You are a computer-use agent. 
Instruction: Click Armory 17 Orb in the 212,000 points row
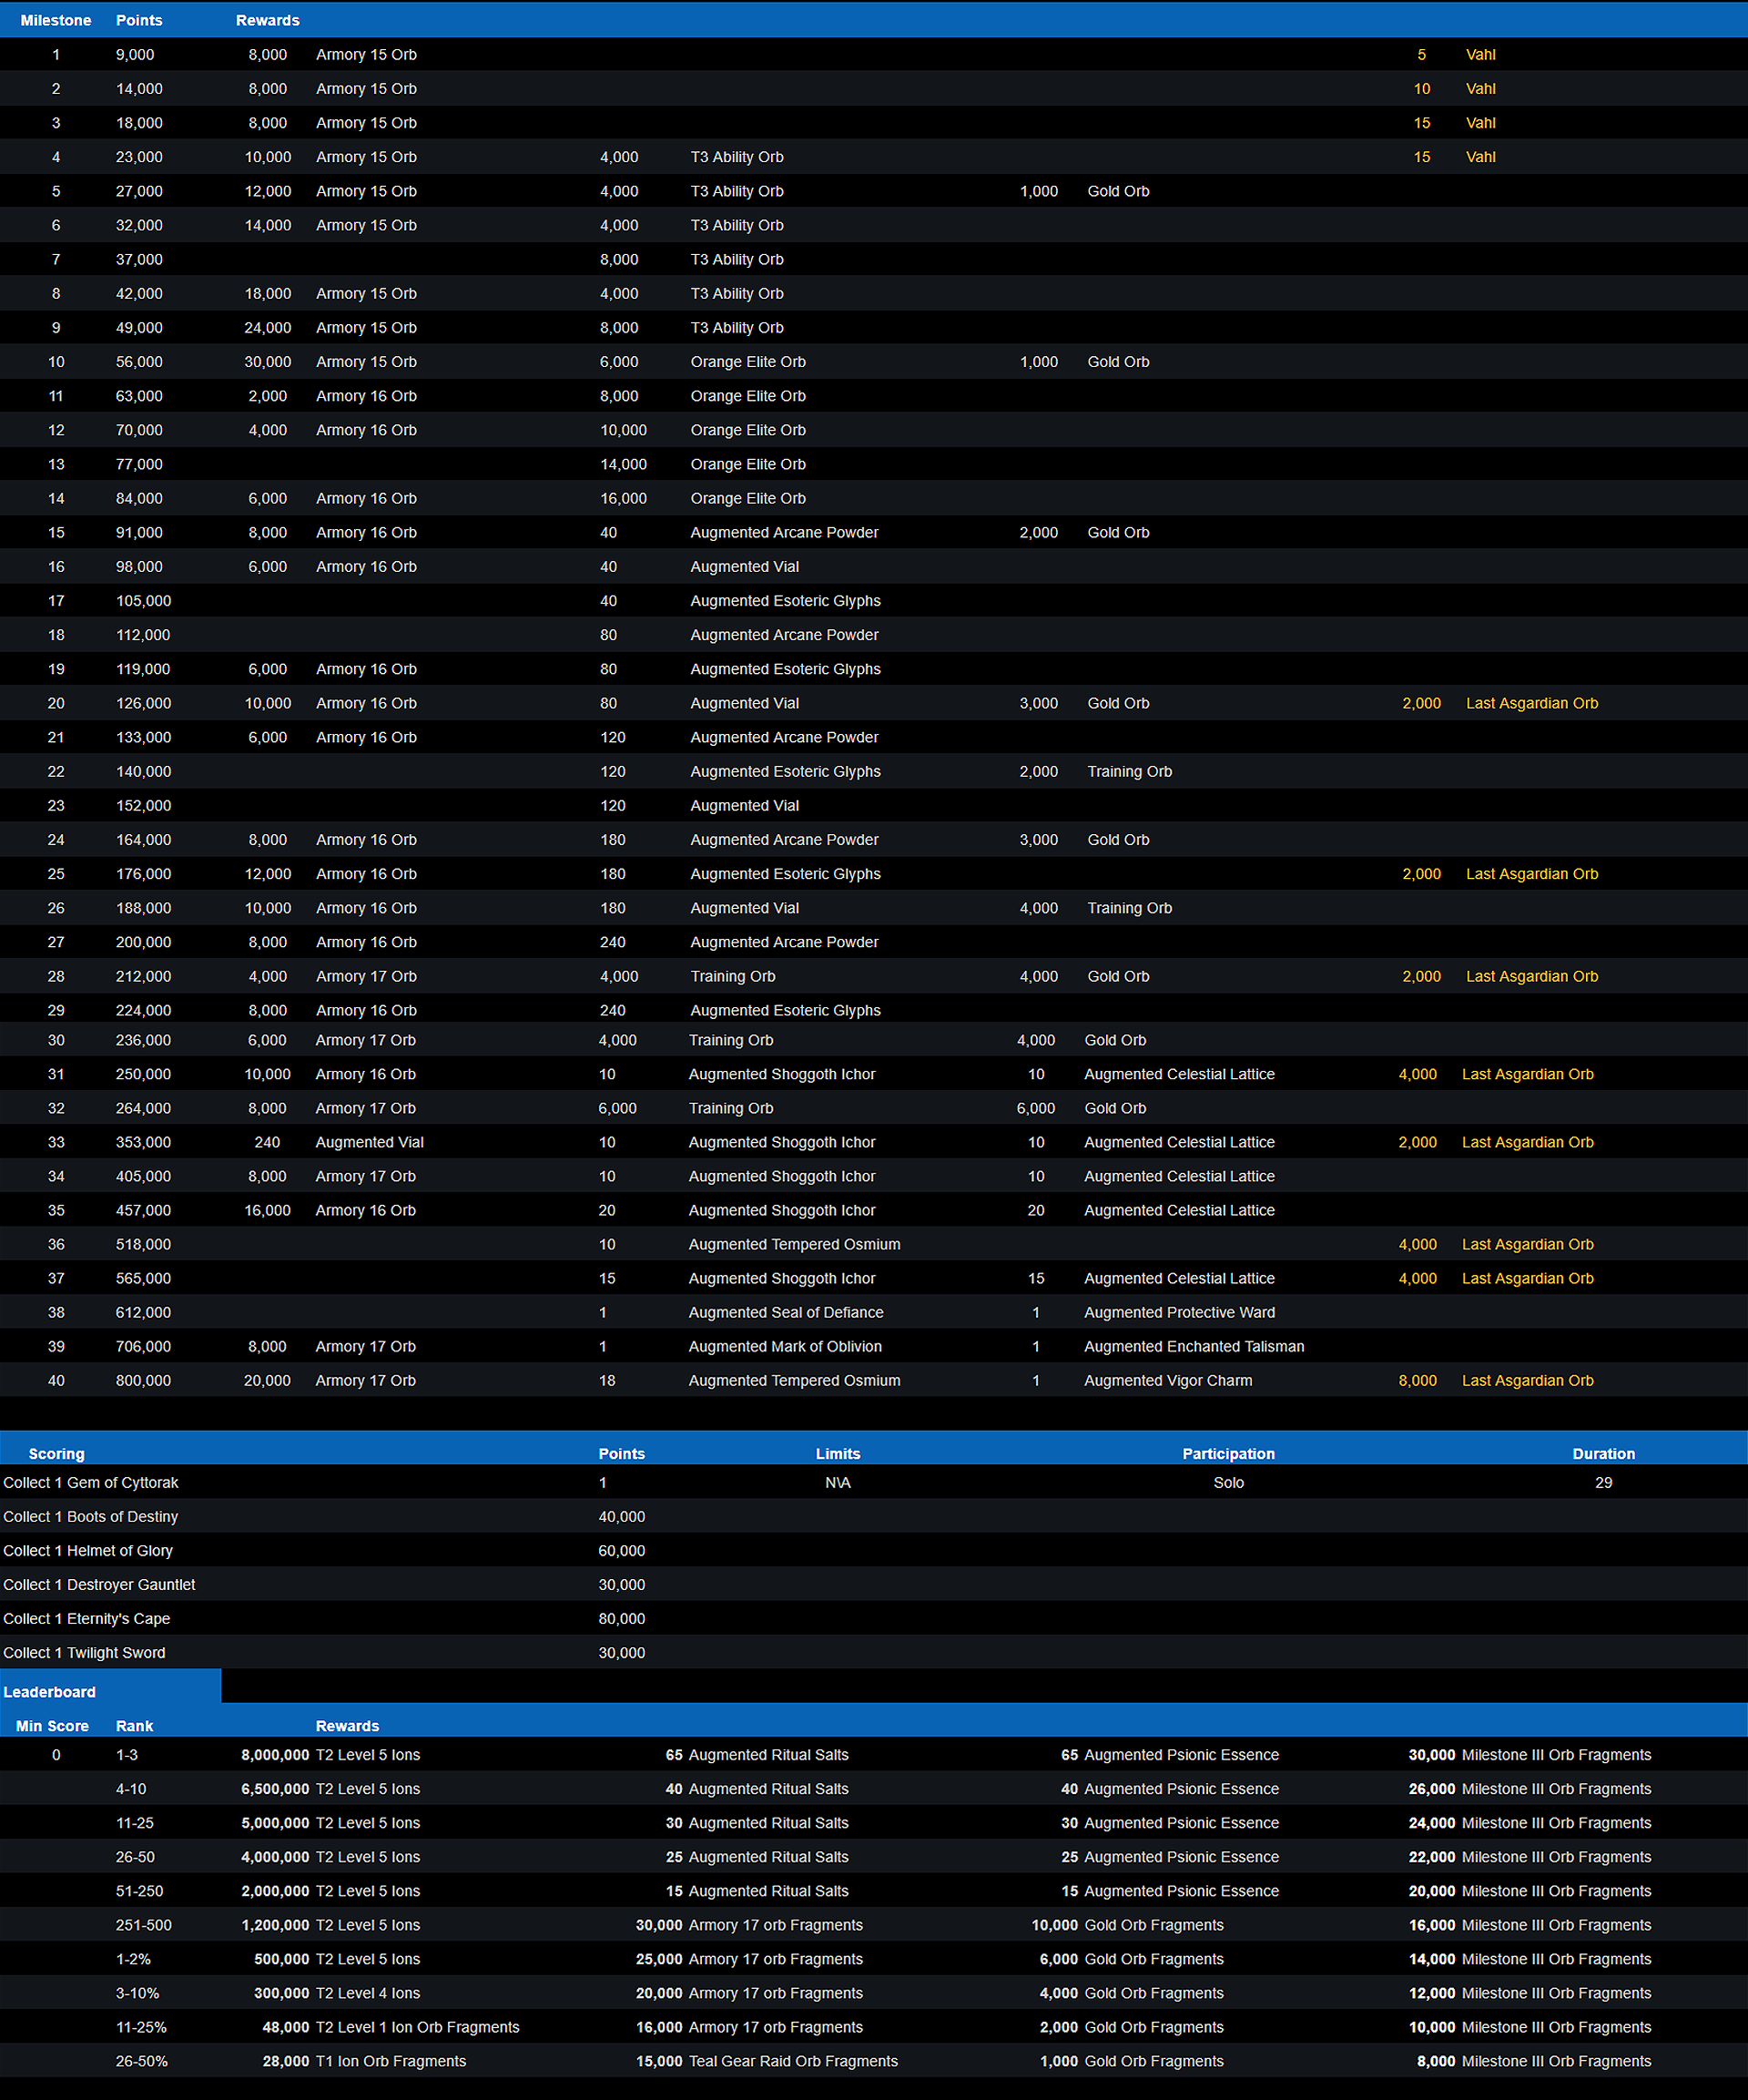366,976
